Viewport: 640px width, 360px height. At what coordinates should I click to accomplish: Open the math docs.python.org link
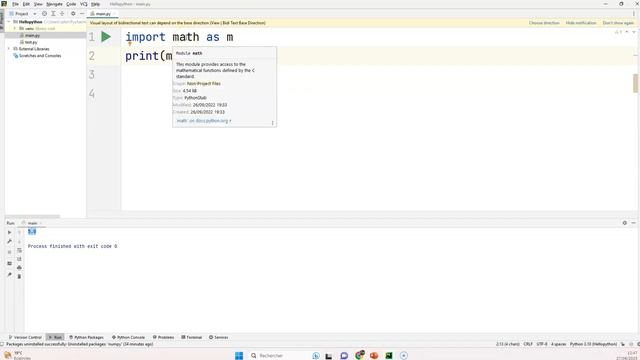(x=203, y=121)
